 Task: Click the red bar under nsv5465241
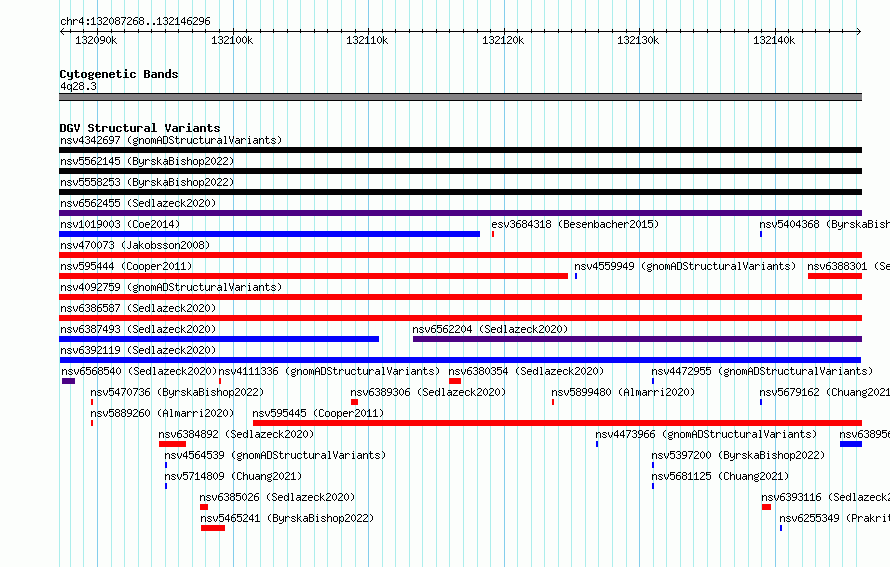[x=213, y=528]
